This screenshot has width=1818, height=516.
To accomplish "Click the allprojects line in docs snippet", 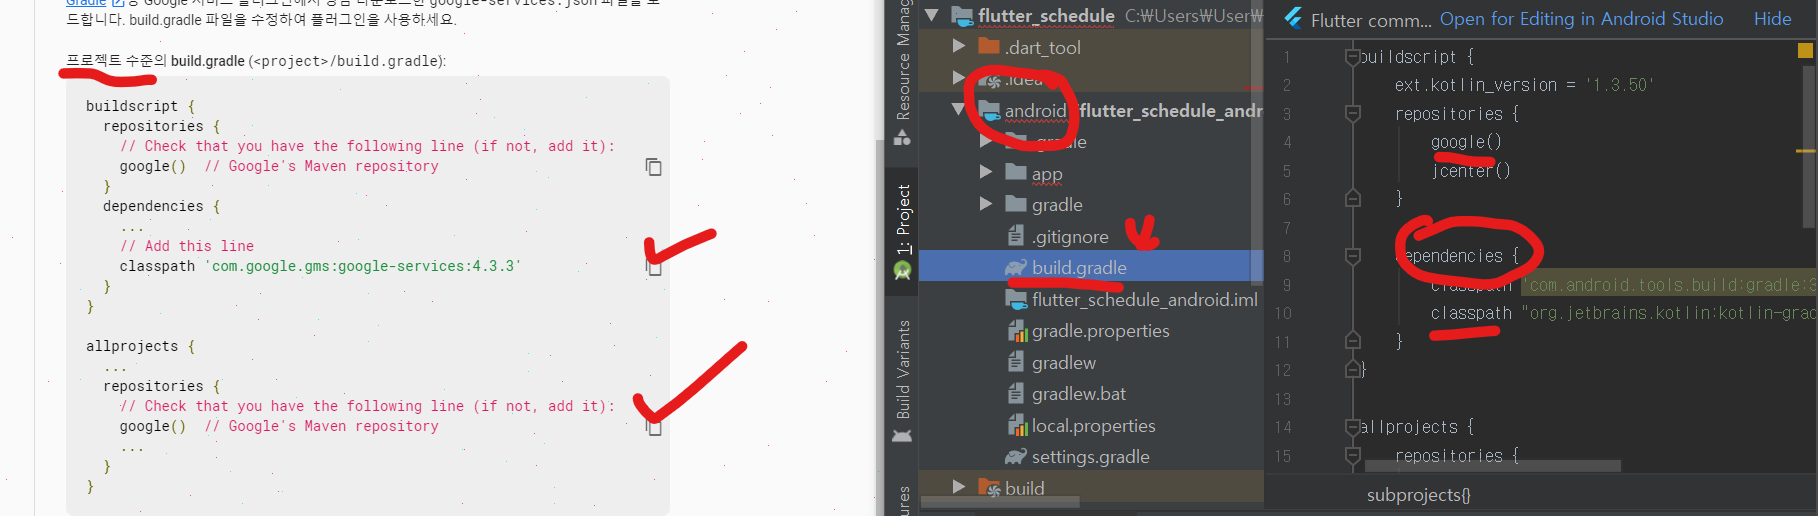I will click(140, 346).
